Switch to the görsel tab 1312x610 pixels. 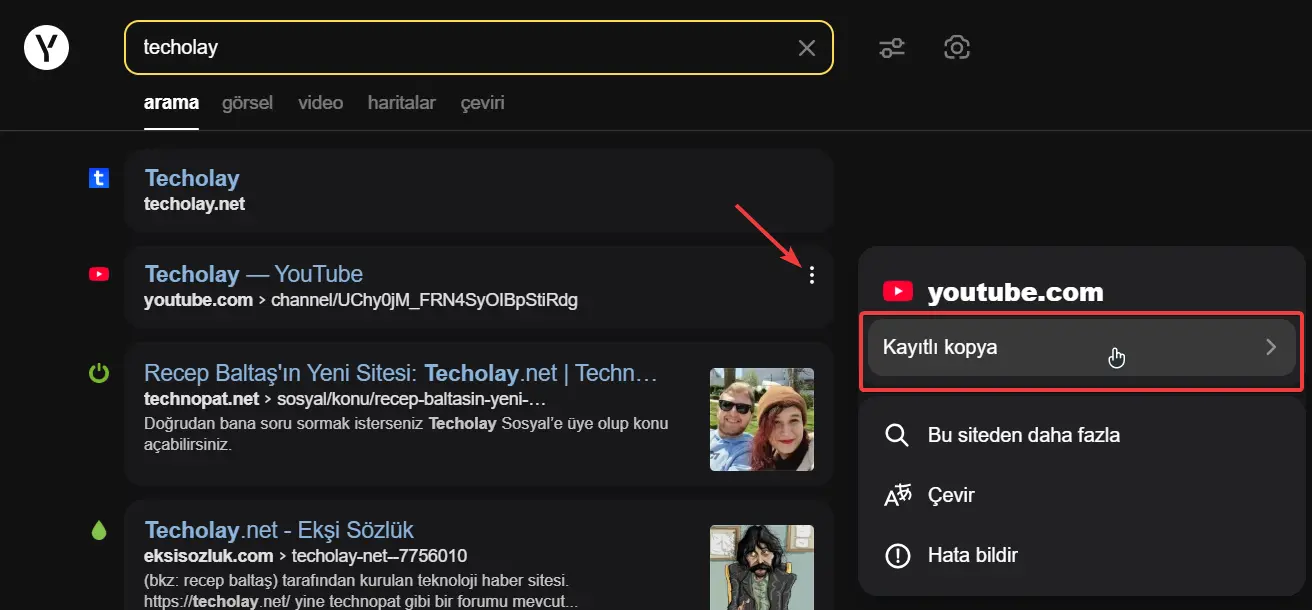click(x=247, y=103)
